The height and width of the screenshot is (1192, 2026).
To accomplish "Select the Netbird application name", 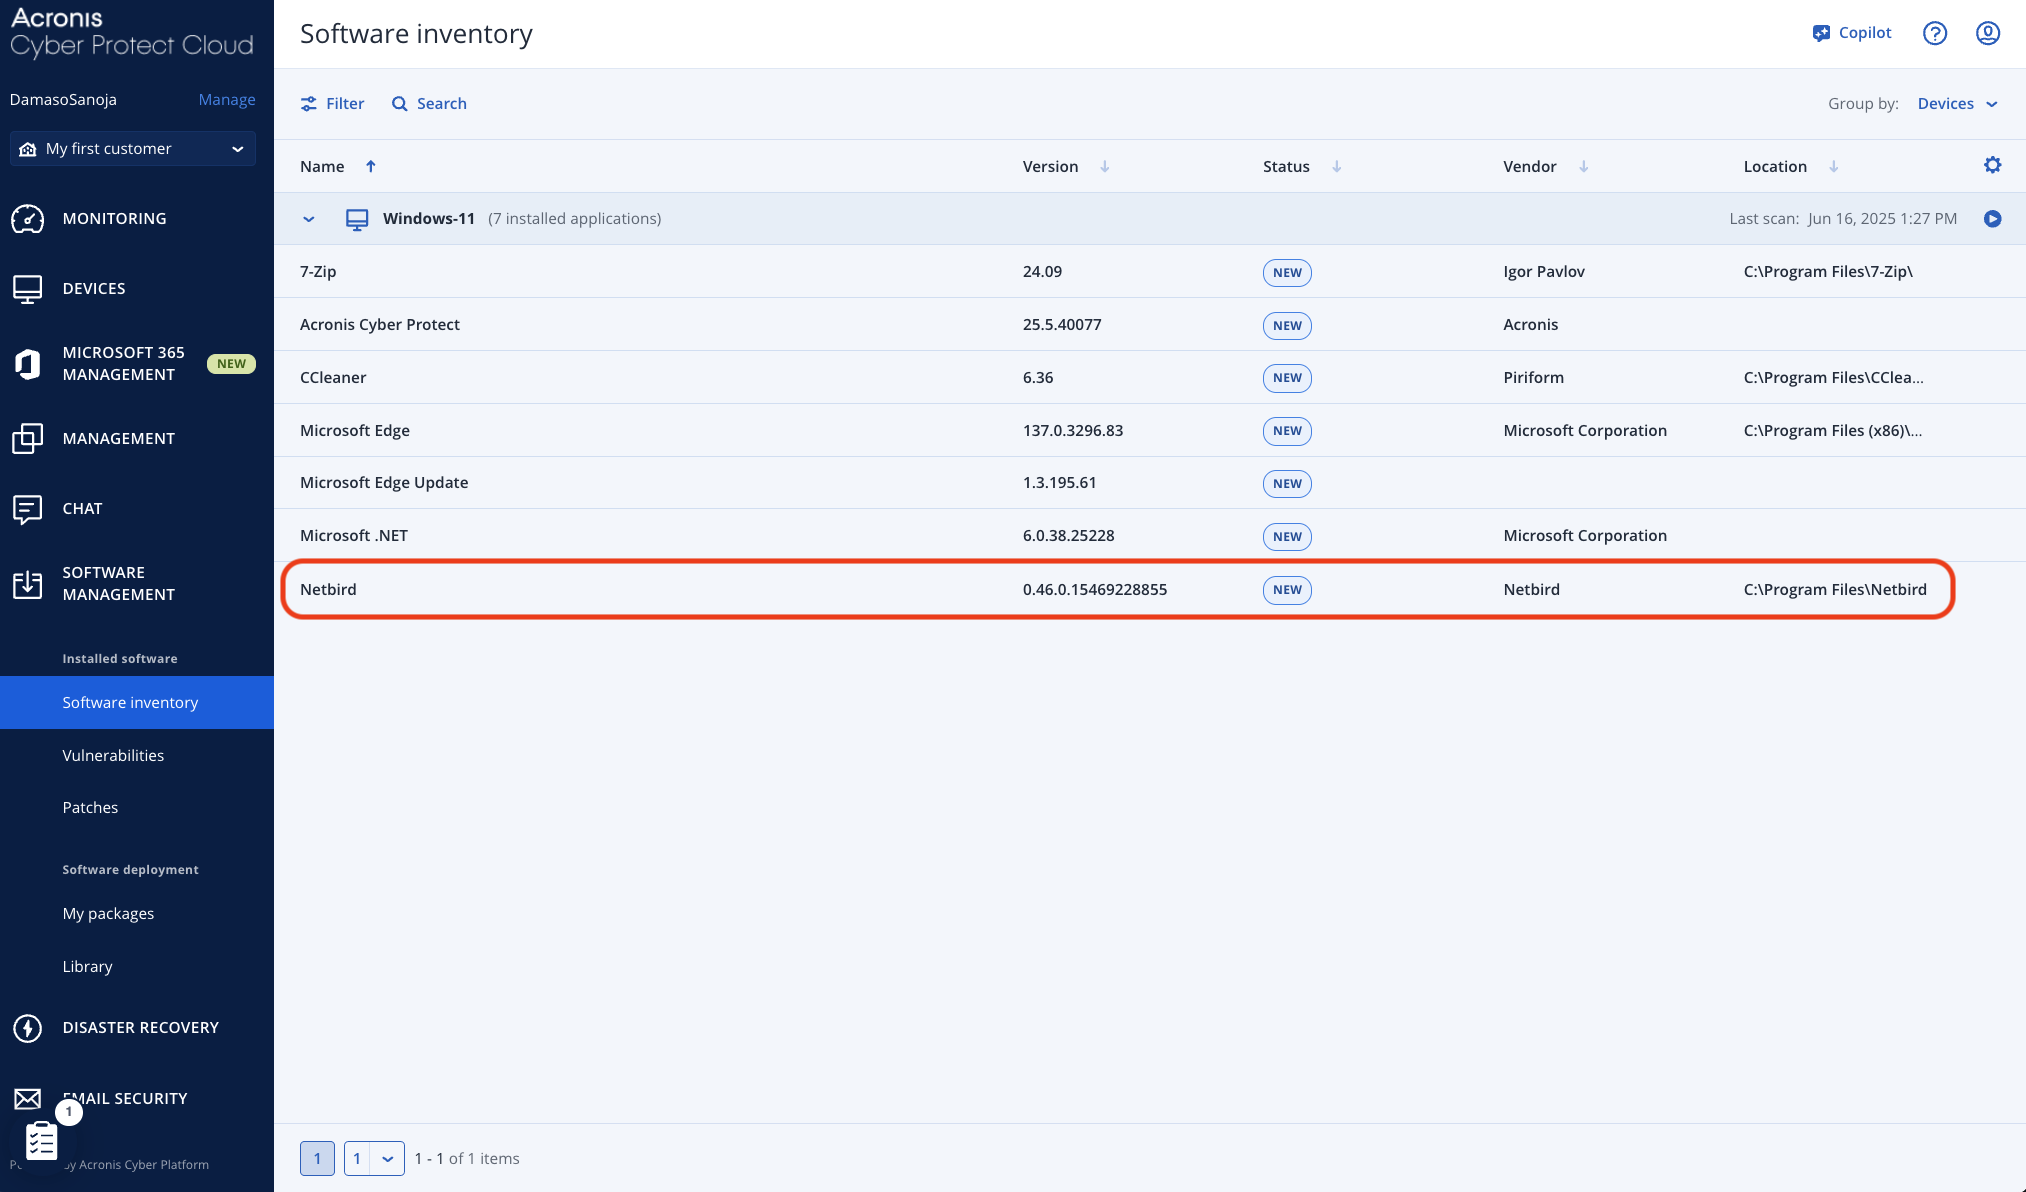I will coord(328,589).
